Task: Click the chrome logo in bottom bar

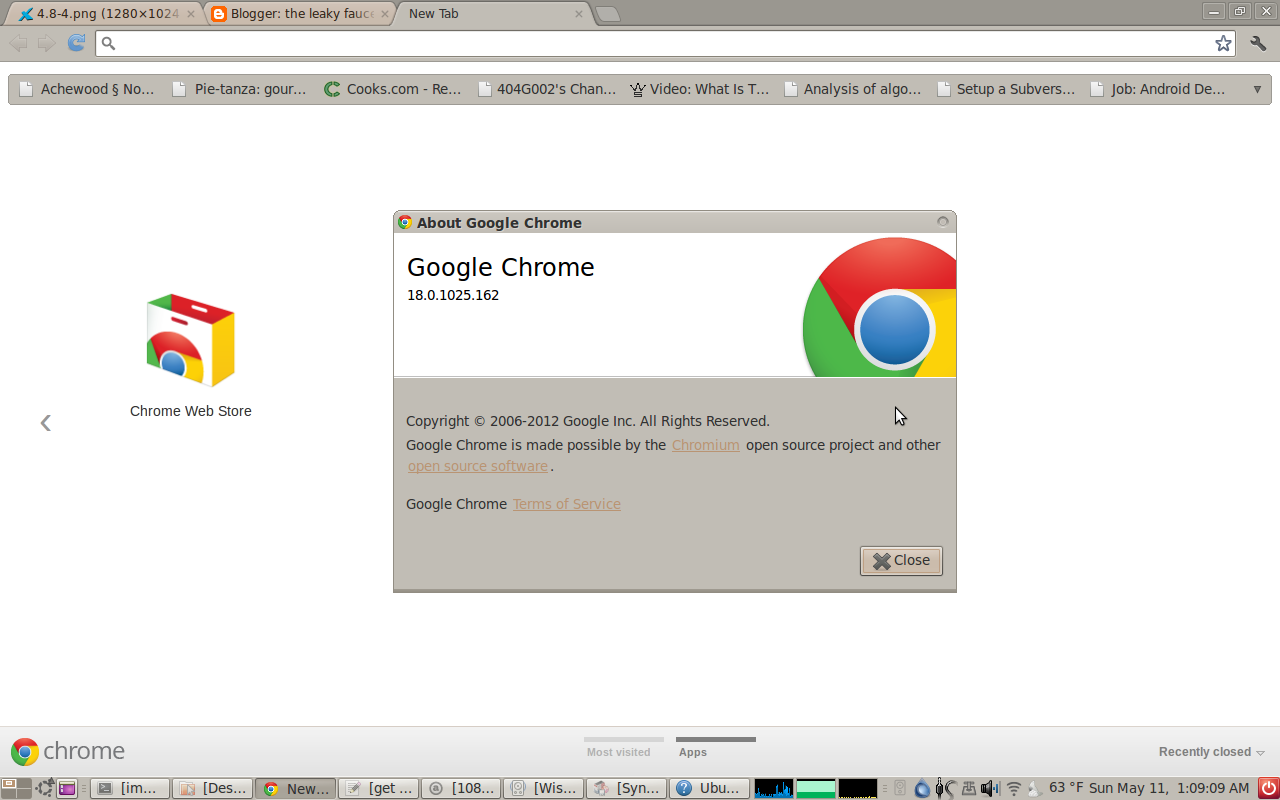Action: pyautogui.click(x=68, y=751)
